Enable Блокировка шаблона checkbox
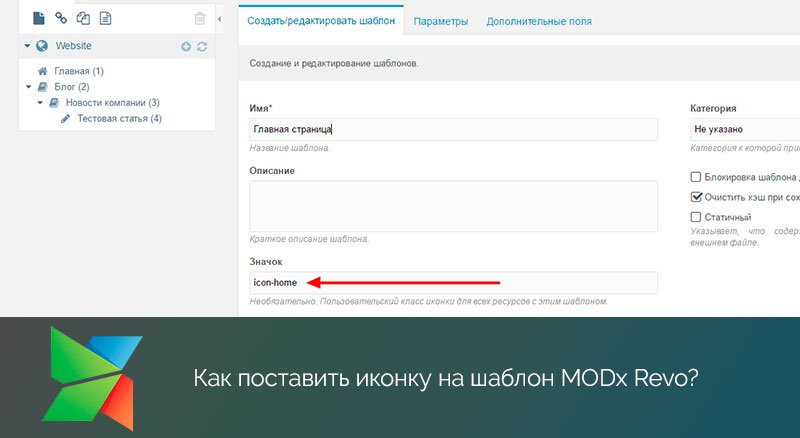Image resolution: width=800 pixels, height=438 pixels. pyautogui.click(x=695, y=177)
